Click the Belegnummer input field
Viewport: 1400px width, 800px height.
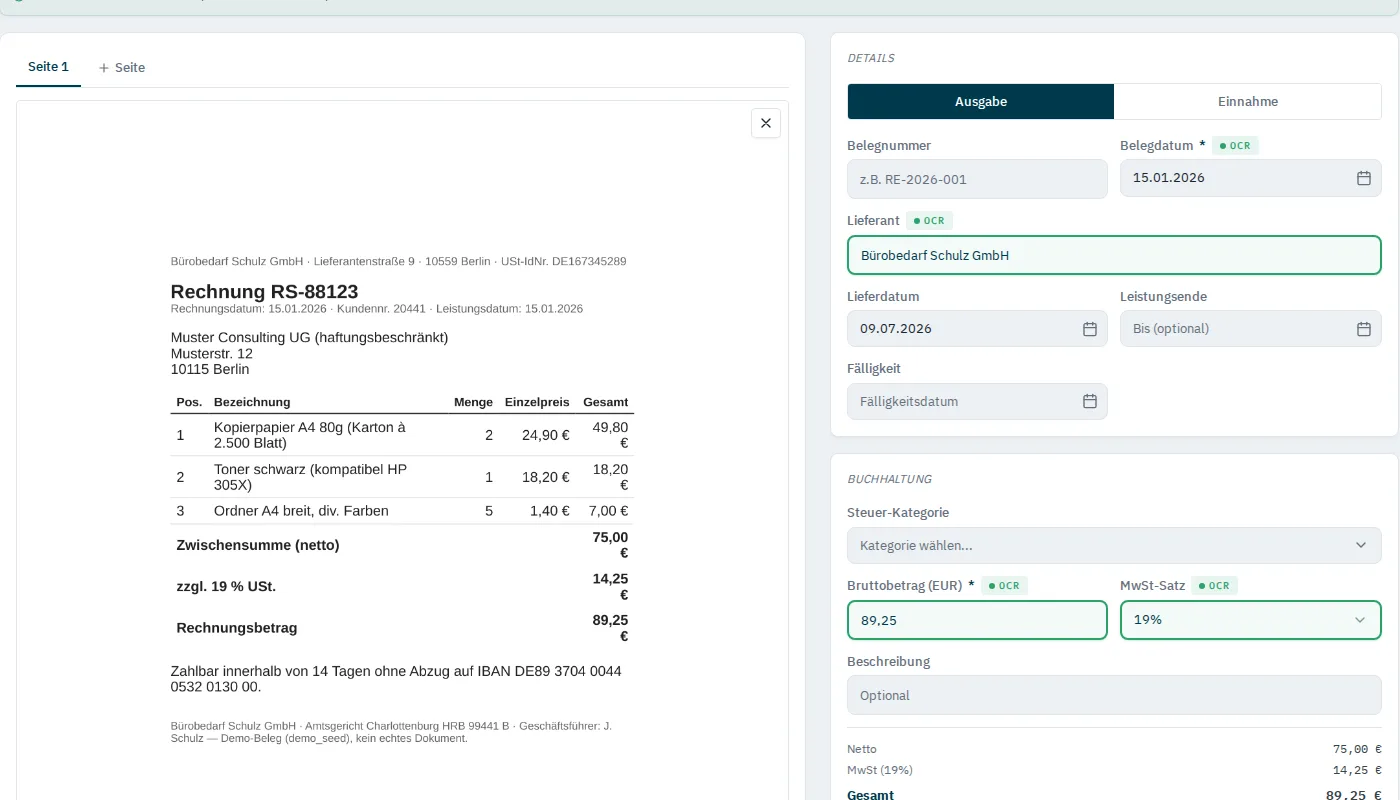(977, 180)
